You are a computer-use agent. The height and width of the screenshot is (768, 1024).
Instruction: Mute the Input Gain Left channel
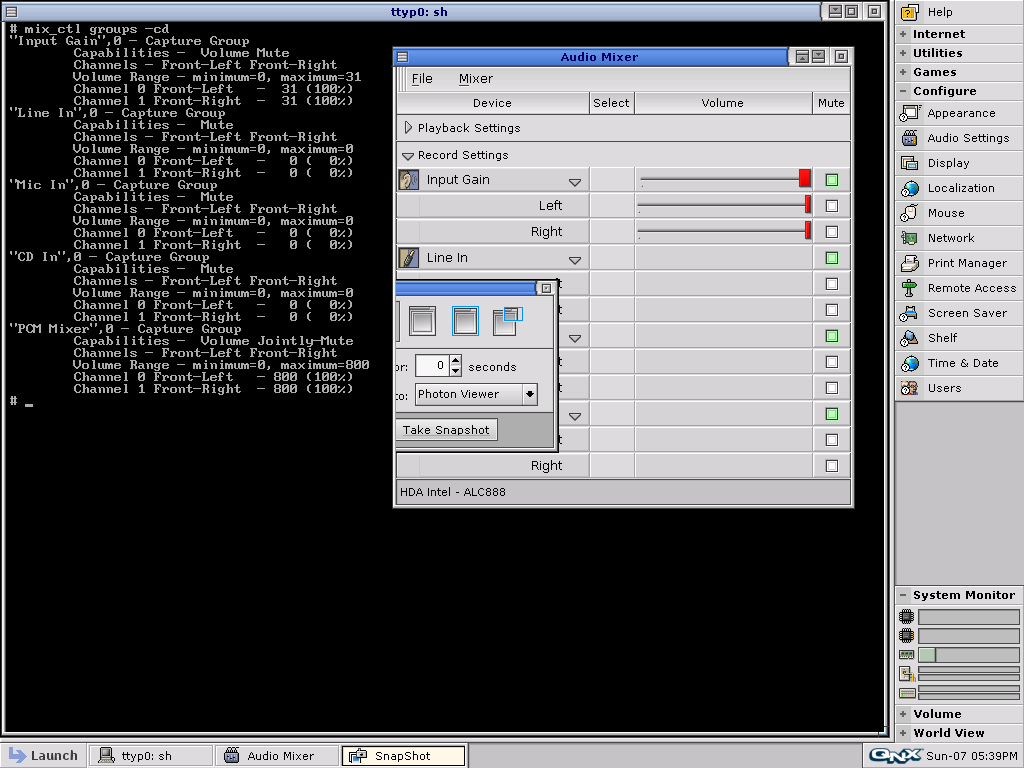click(831, 206)
